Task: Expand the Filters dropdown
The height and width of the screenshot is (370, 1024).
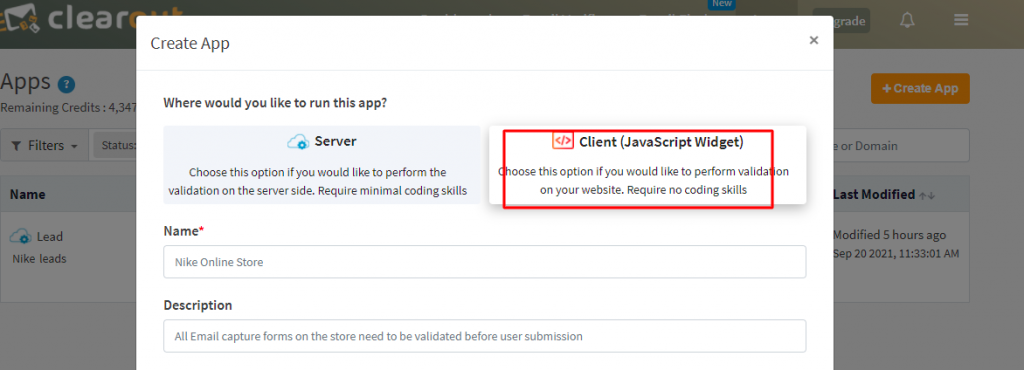Action: [44, 146]
